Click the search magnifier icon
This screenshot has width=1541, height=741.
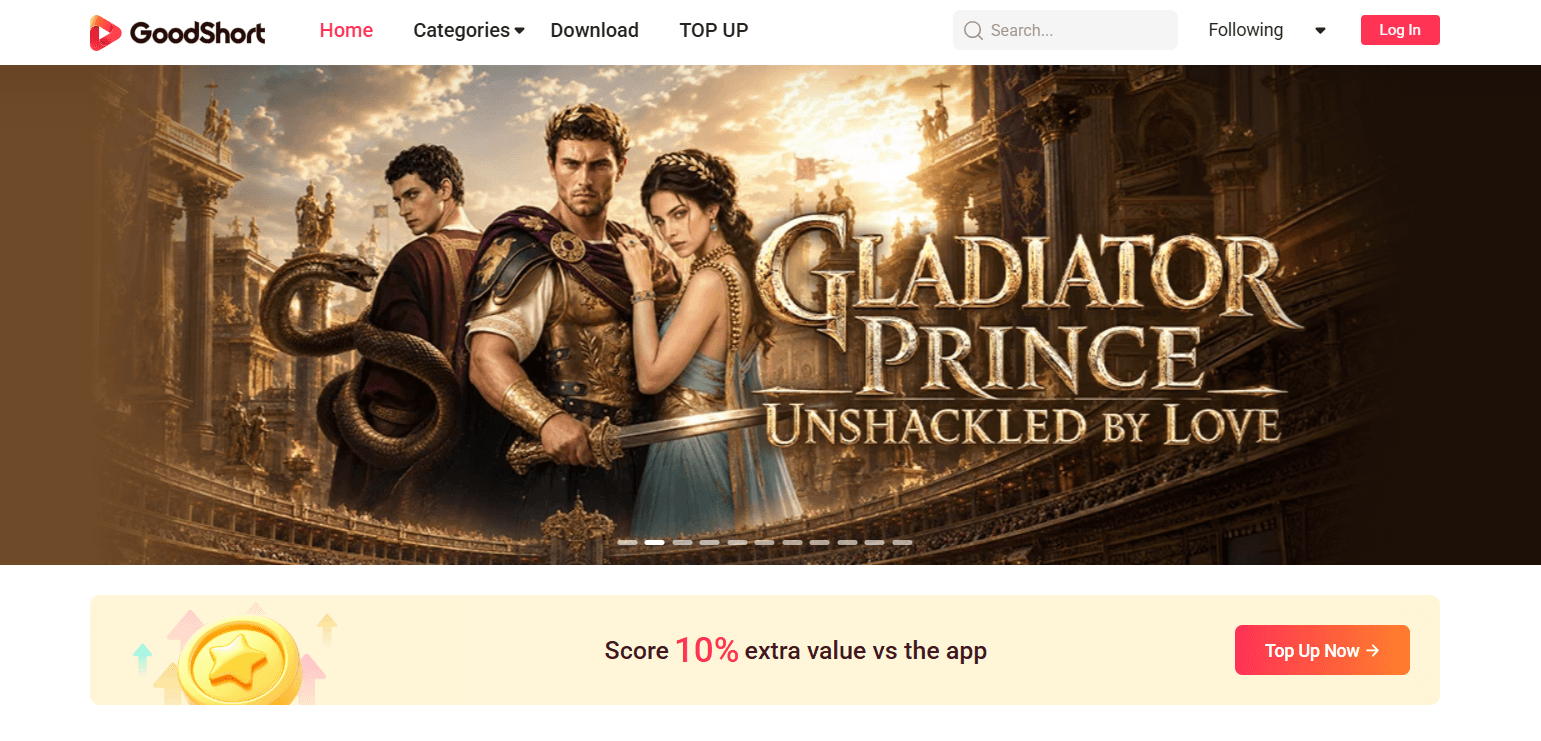973,31
